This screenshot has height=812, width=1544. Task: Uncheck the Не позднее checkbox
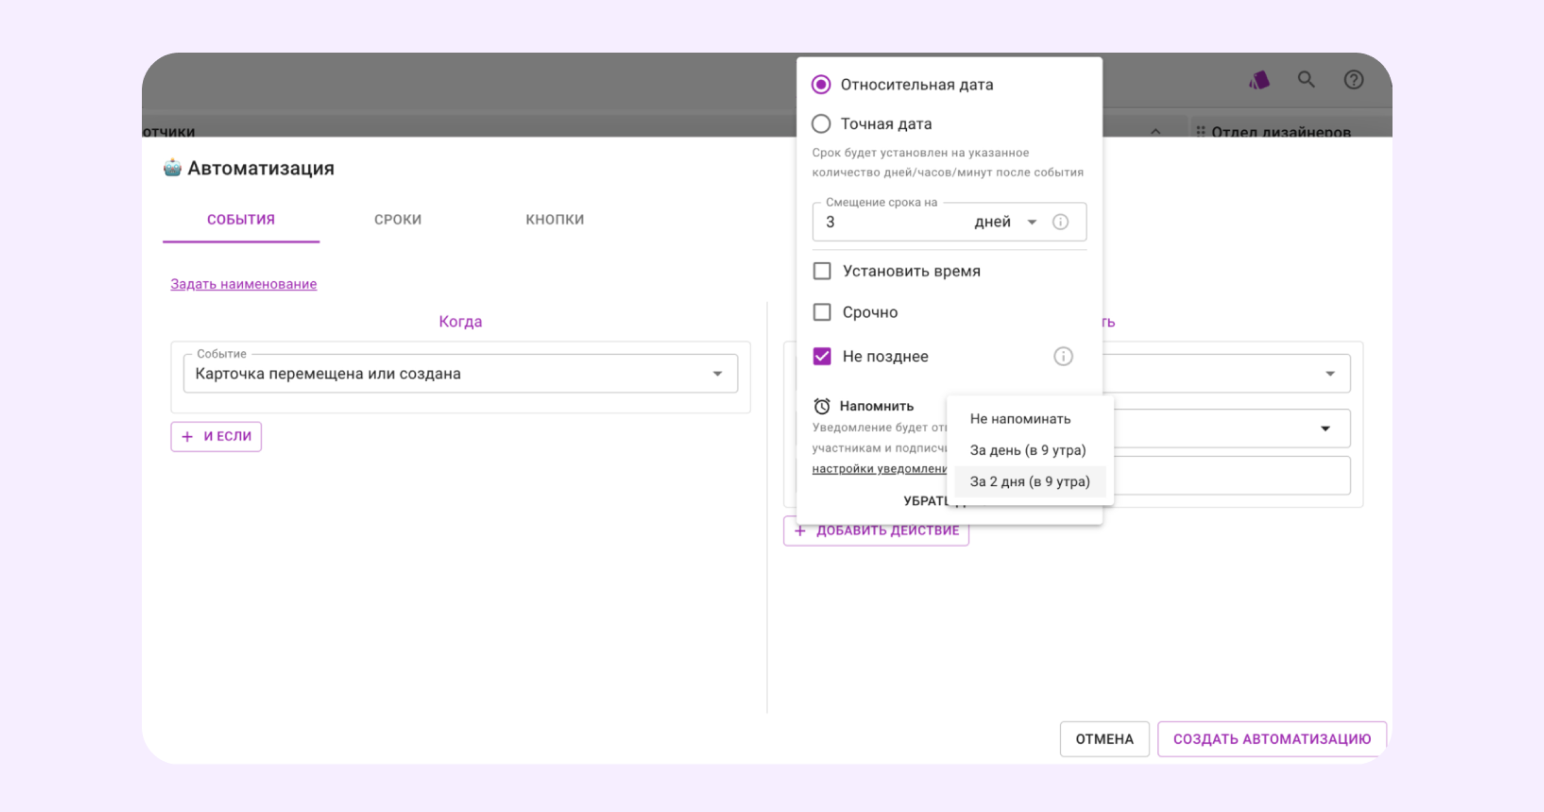822,356
